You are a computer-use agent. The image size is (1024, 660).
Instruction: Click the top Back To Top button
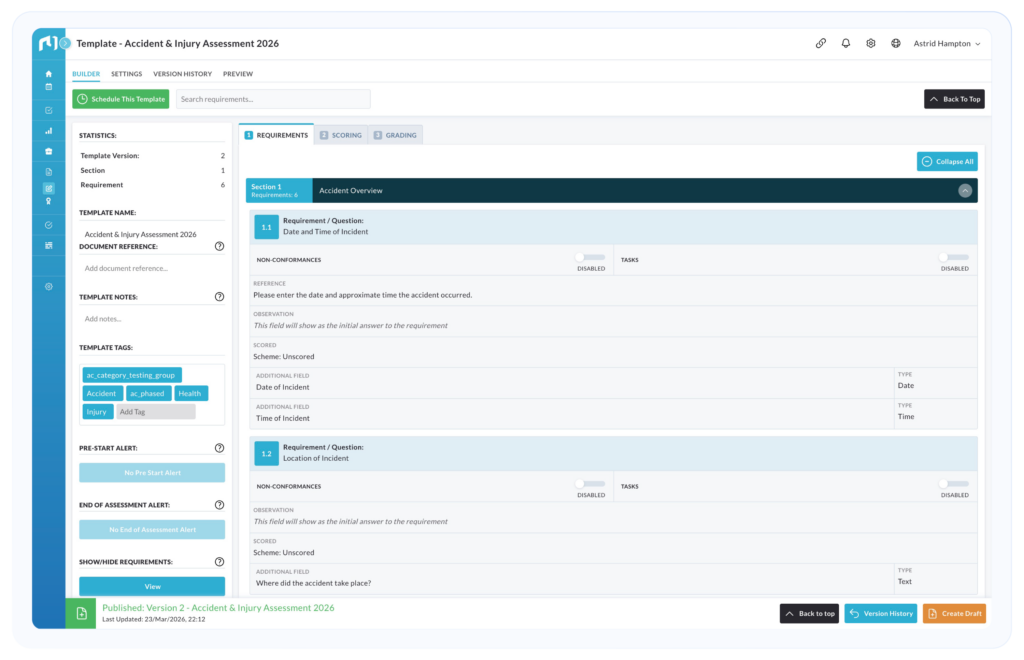[954, 99]
